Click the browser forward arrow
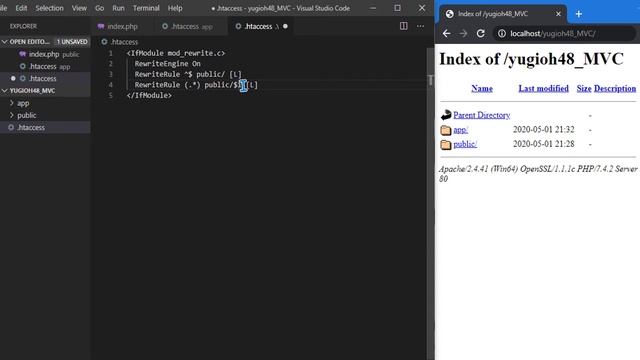 coord(463,33)
